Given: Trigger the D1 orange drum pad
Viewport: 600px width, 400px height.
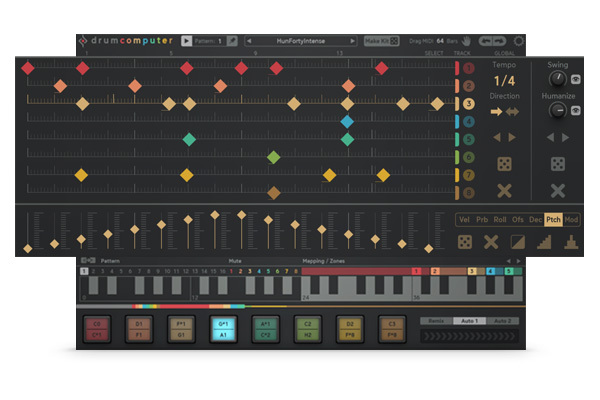Looking at the screenshot, I should pyautogui.click(x=139, y=329).
